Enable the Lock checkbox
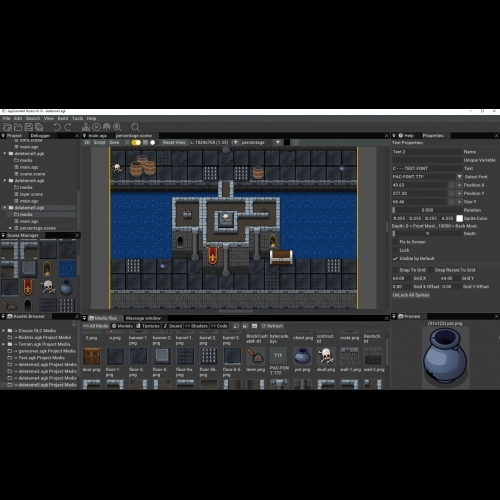Screen dimensions: 500x500 tap(395, 250)
